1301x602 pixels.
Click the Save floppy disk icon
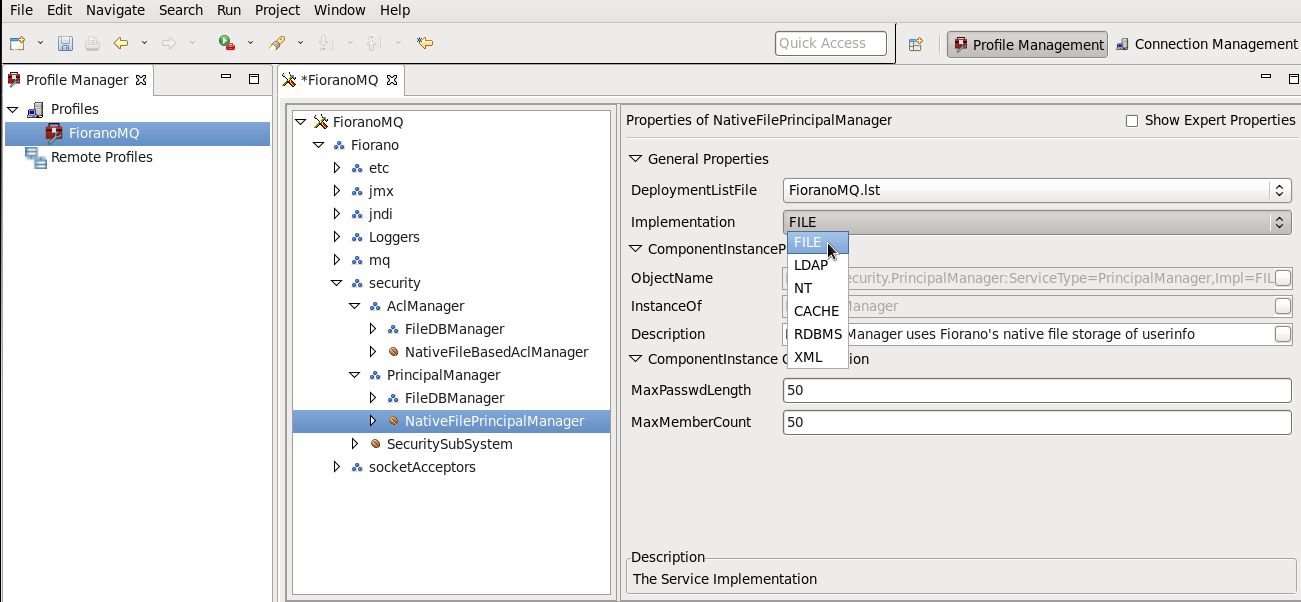65,43
